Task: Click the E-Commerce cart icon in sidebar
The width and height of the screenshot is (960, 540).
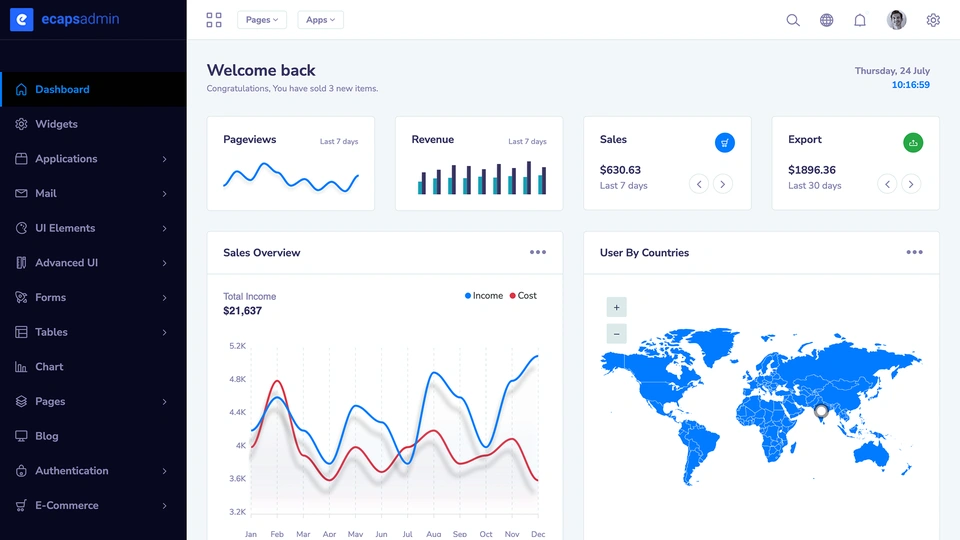Action: (21, 506)
